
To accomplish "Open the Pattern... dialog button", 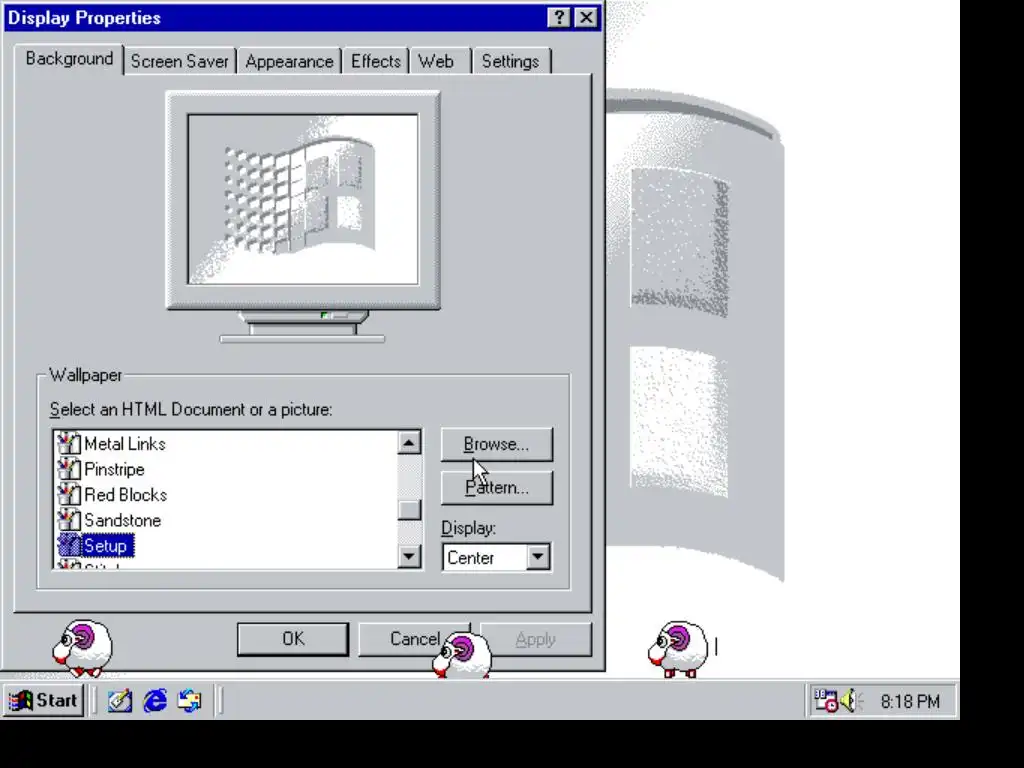I will coord(497,488).
